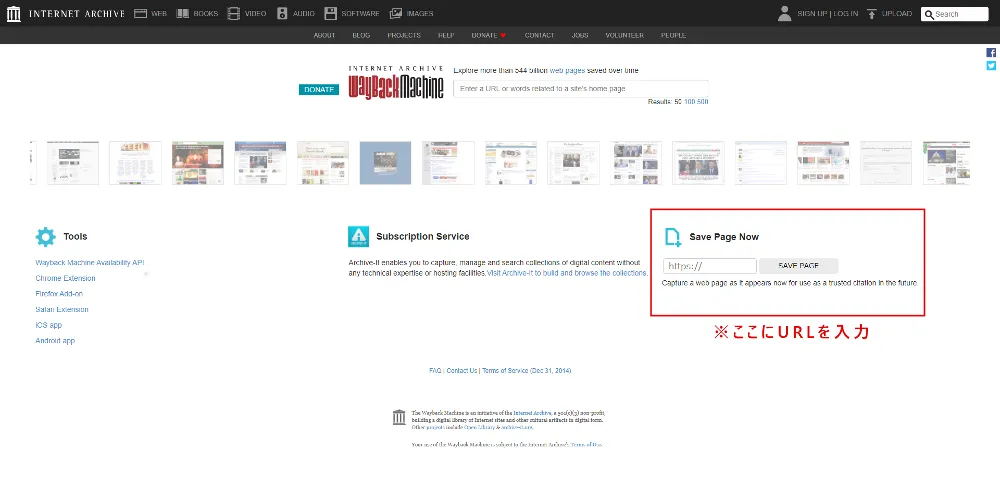Share page via Twitter icon
Viewport: 1000px width, 487px height.
coord(991,66)
